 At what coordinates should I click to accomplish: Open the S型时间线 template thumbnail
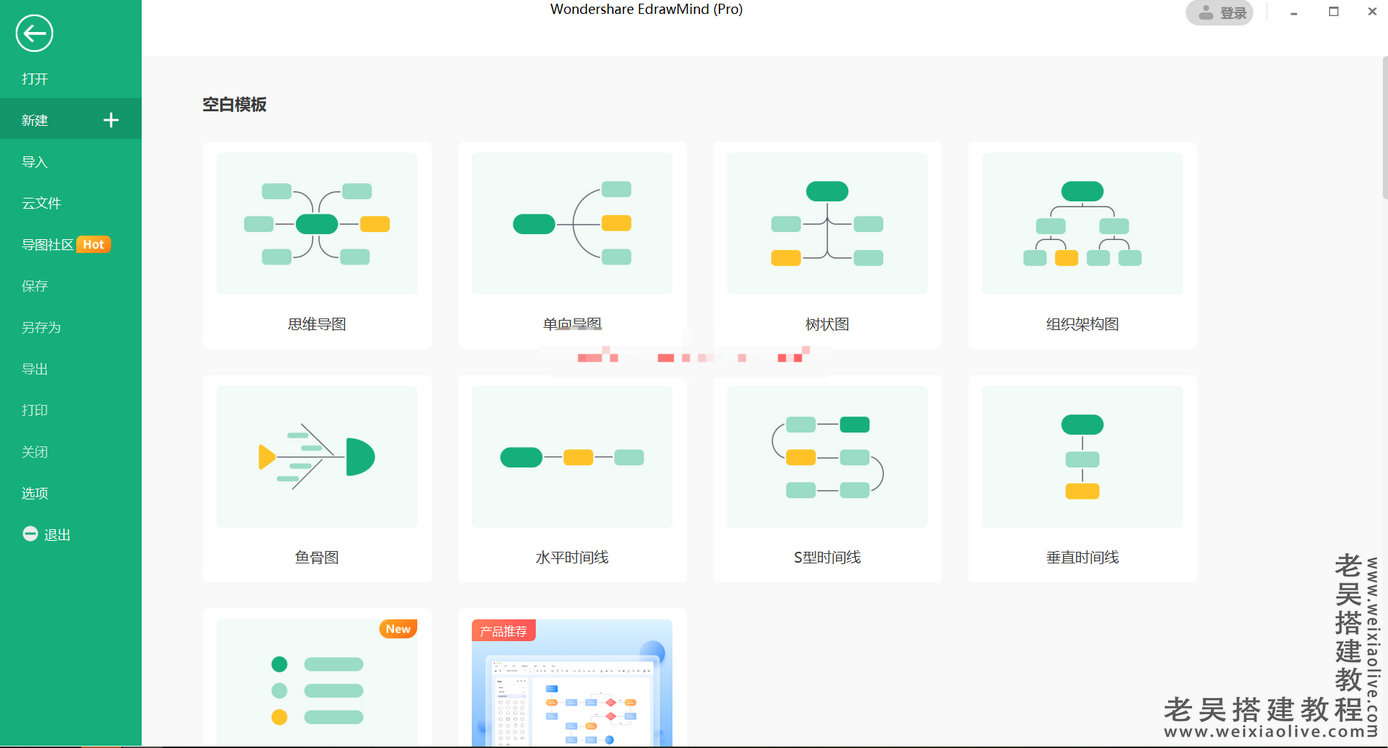(827, 457)
